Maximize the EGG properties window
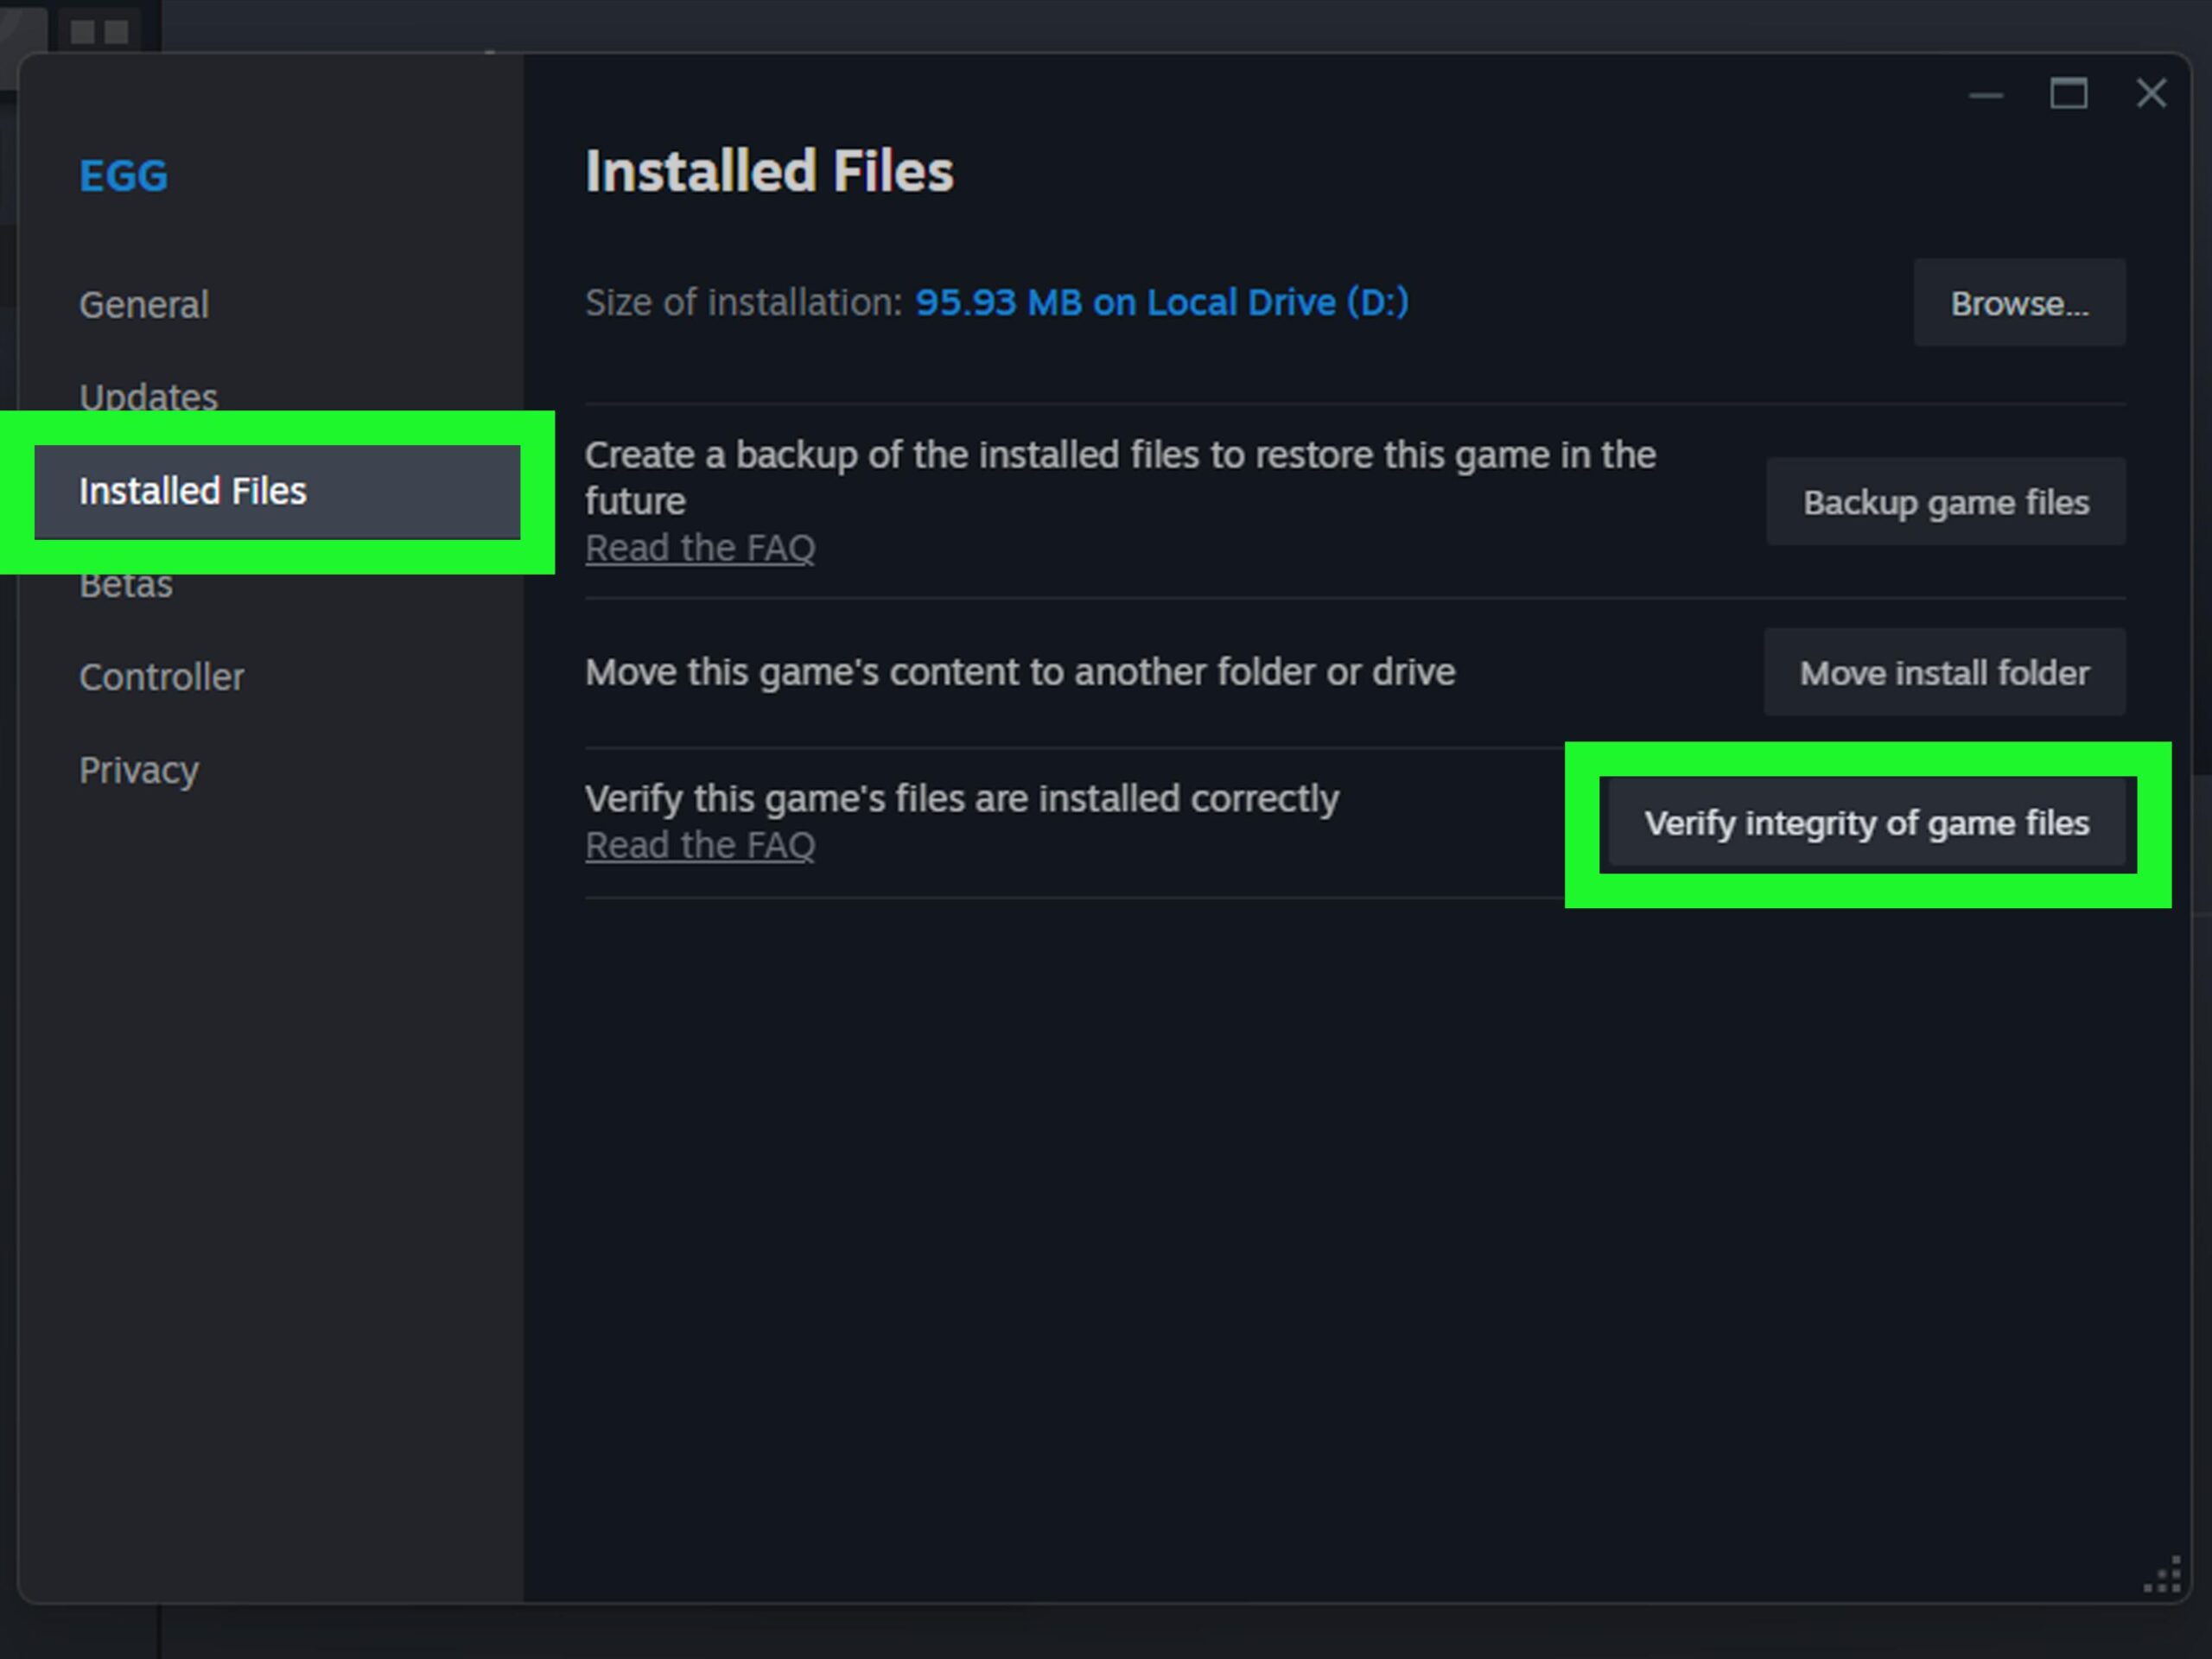 [2068, 94]
